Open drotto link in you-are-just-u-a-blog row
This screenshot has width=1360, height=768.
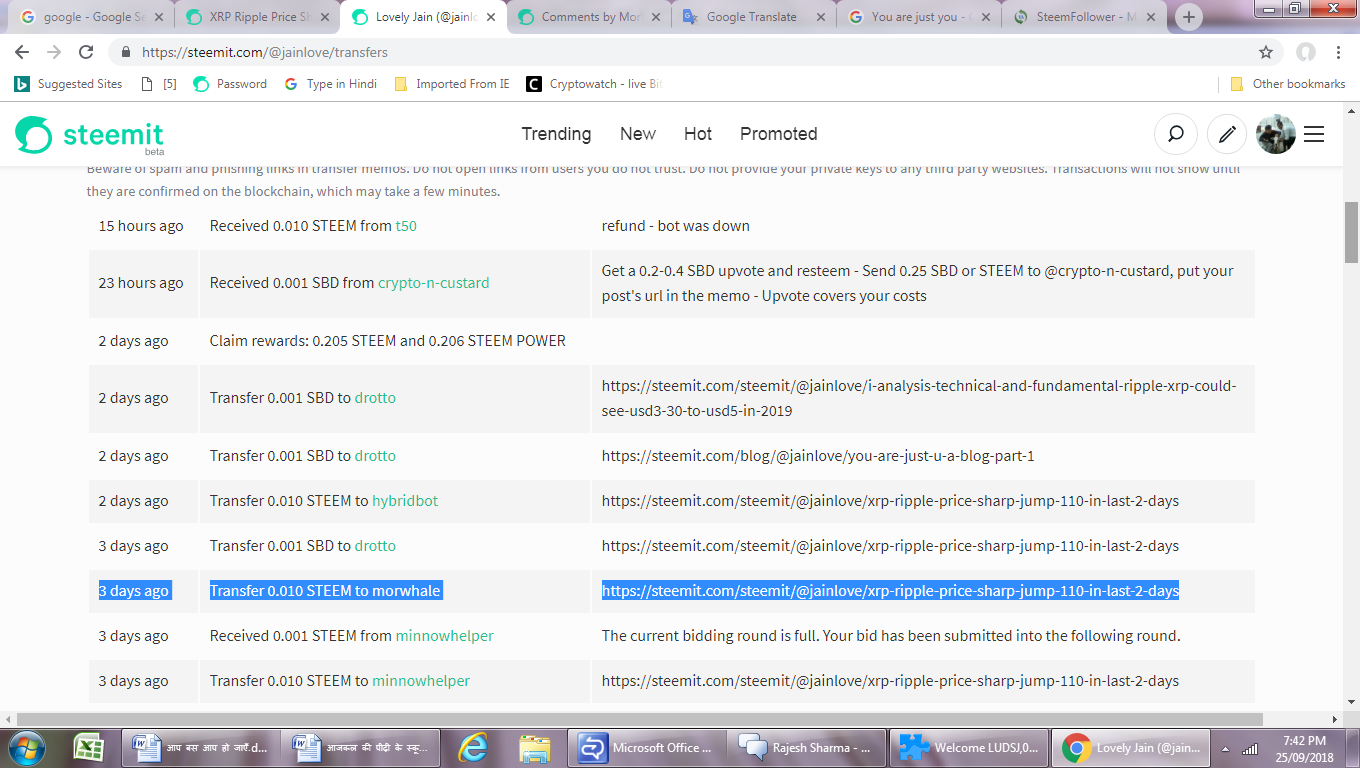tap(375, 456)
